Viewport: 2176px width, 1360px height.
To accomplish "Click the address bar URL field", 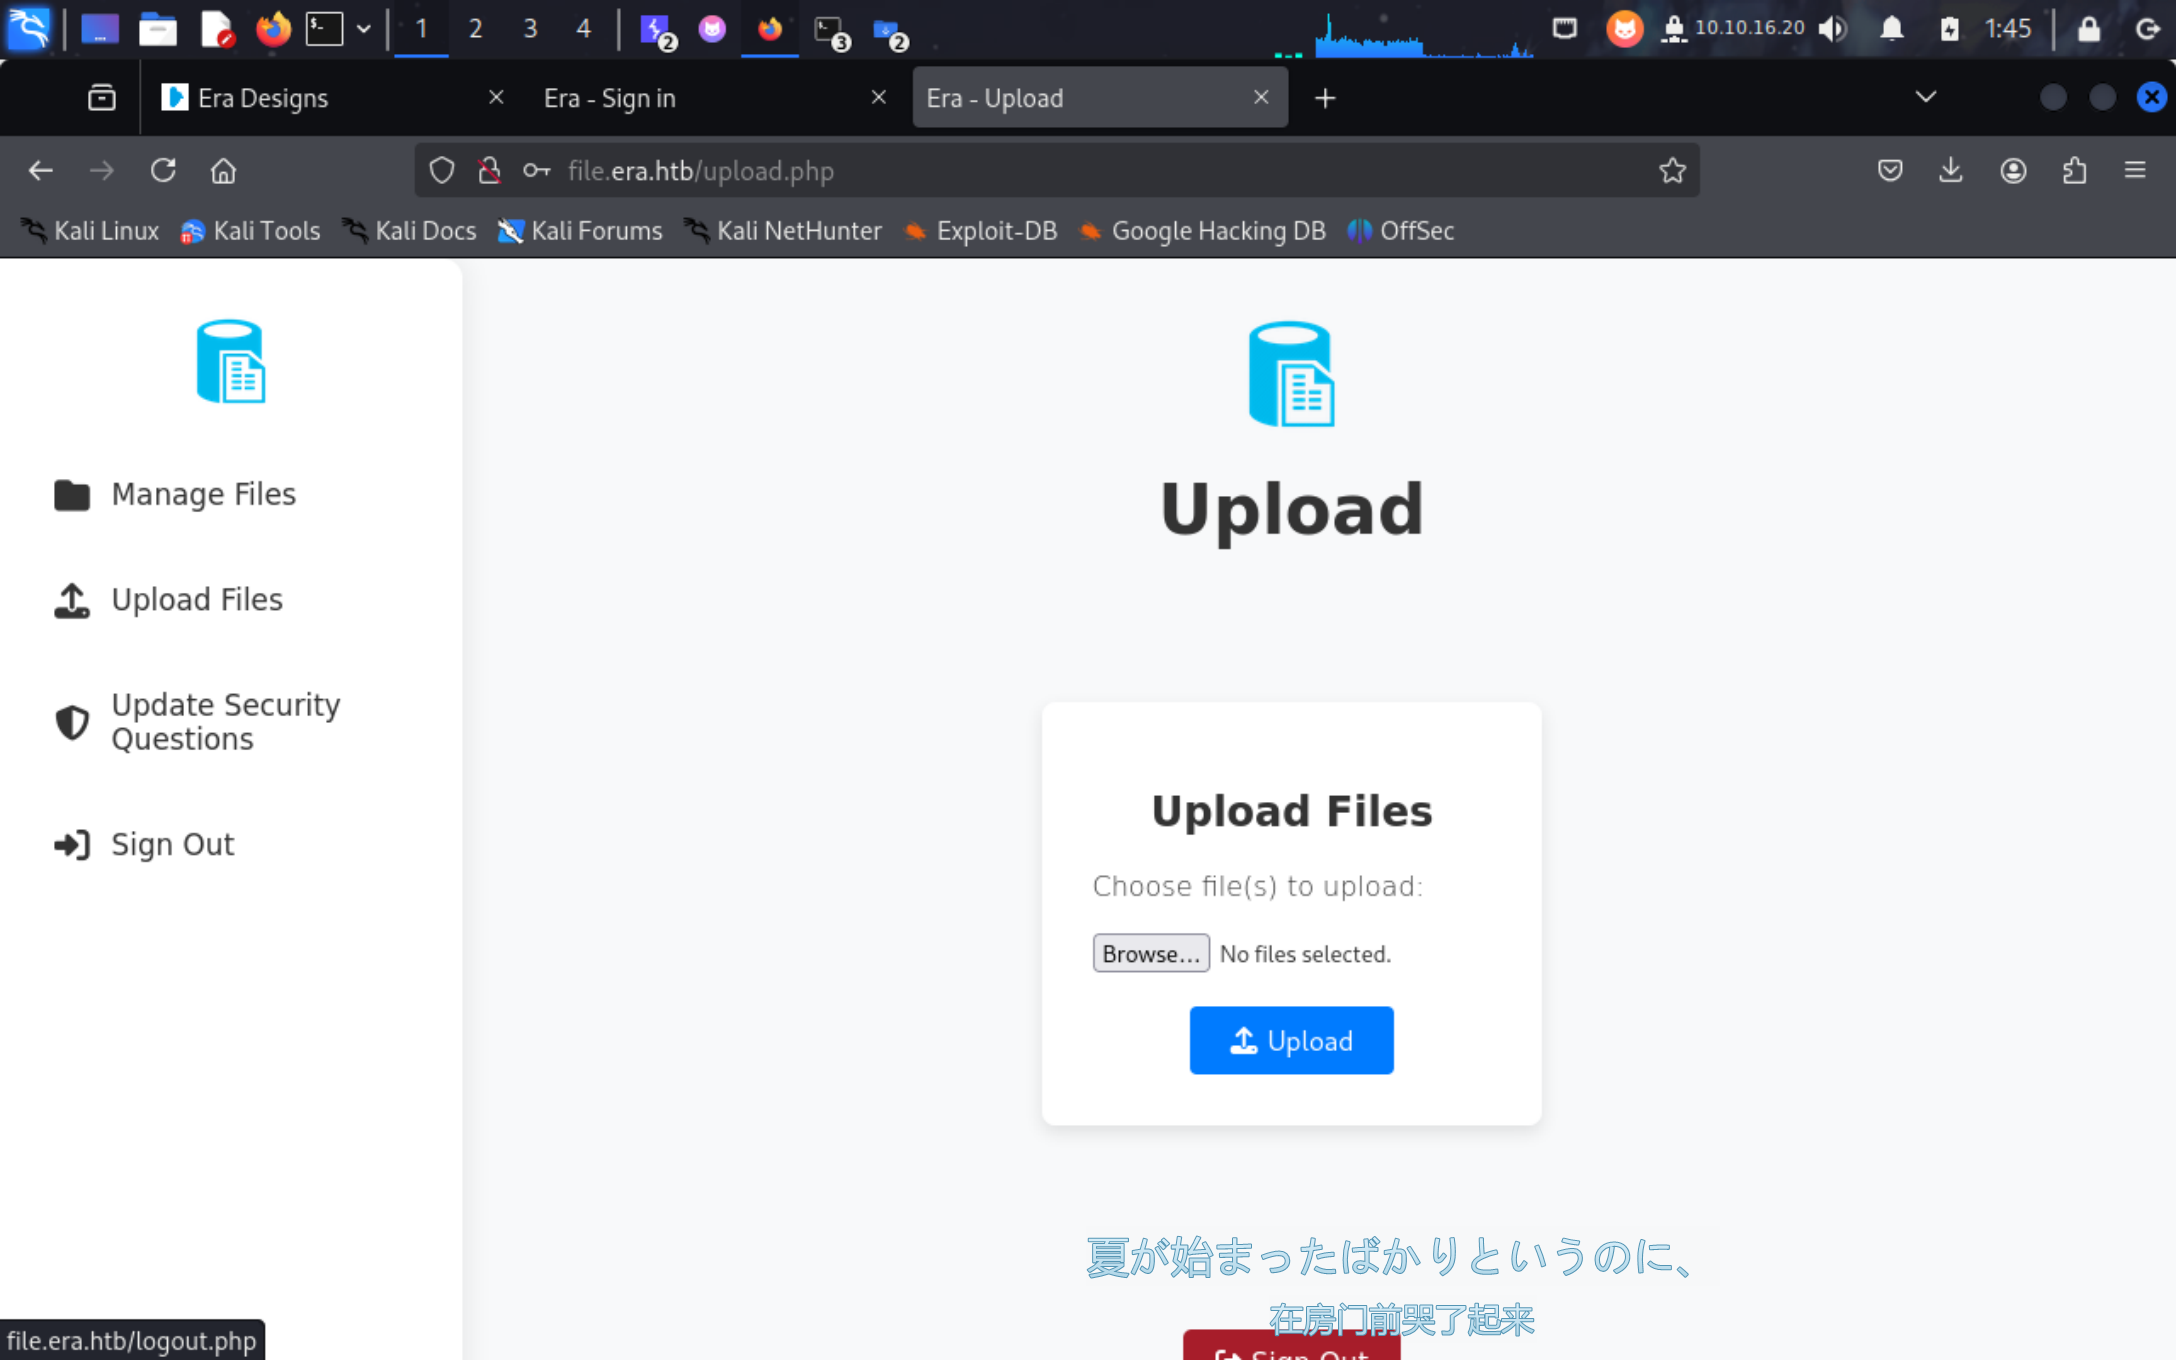I will (x=1000, y=171).
